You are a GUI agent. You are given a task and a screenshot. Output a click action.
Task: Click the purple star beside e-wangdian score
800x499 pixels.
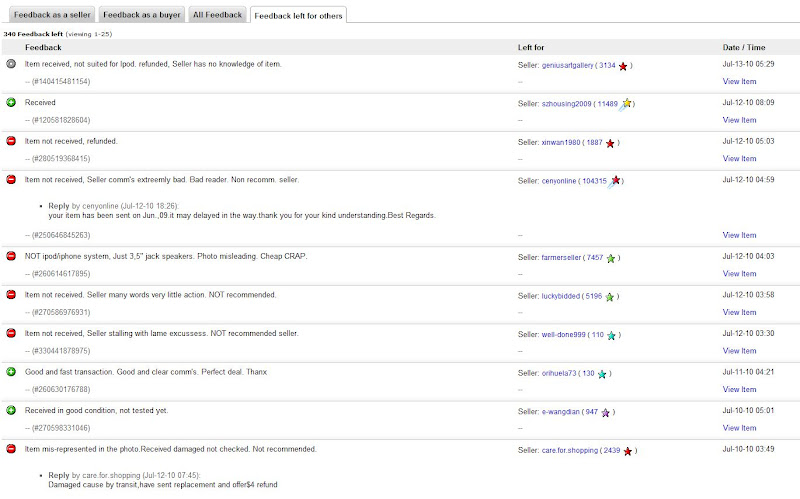(x=606, y=412)
